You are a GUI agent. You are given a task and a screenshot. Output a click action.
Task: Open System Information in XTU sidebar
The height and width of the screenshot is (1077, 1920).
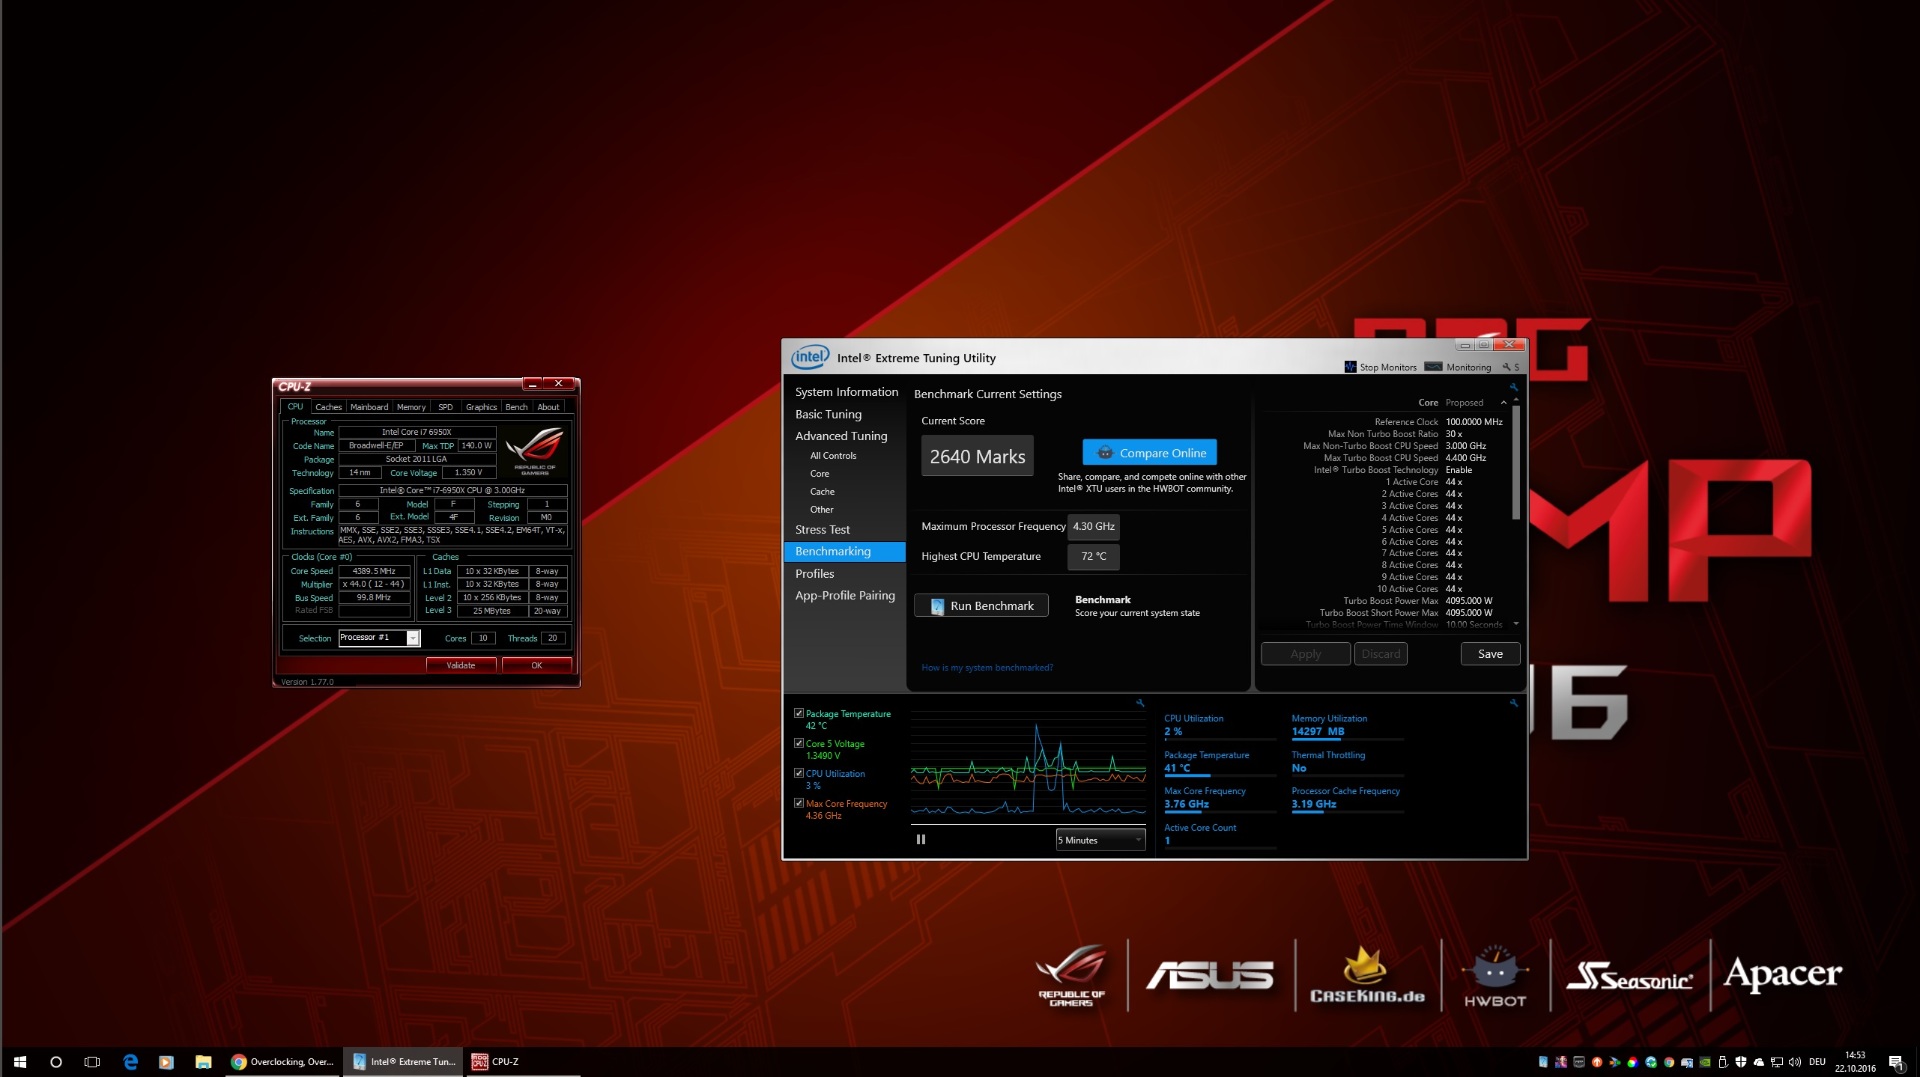(846, 392)
